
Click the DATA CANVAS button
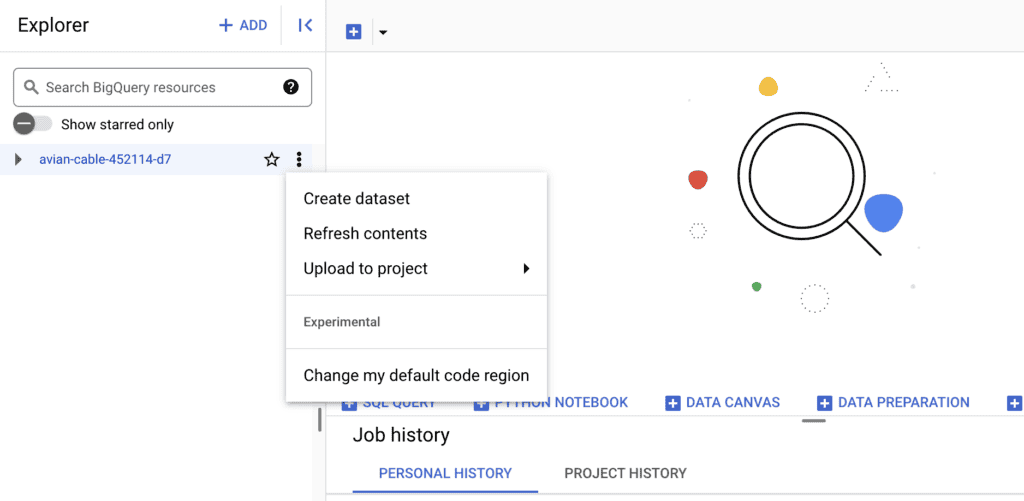(x=722, y=402)
